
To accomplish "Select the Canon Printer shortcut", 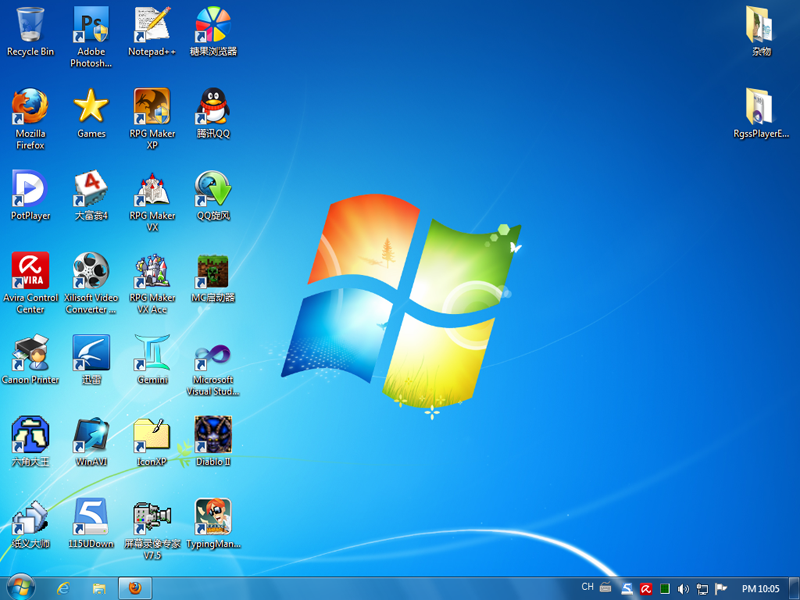I will 30,353.
